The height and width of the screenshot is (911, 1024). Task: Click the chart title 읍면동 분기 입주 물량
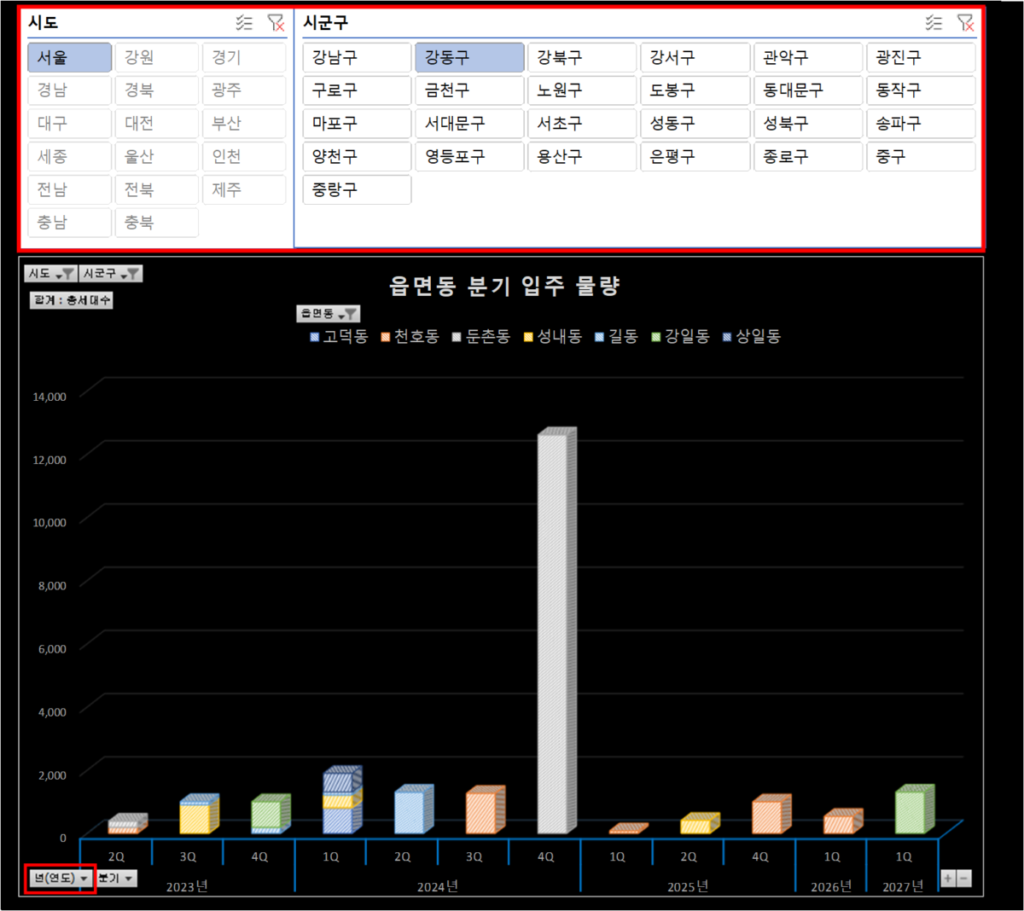(505, 286)
